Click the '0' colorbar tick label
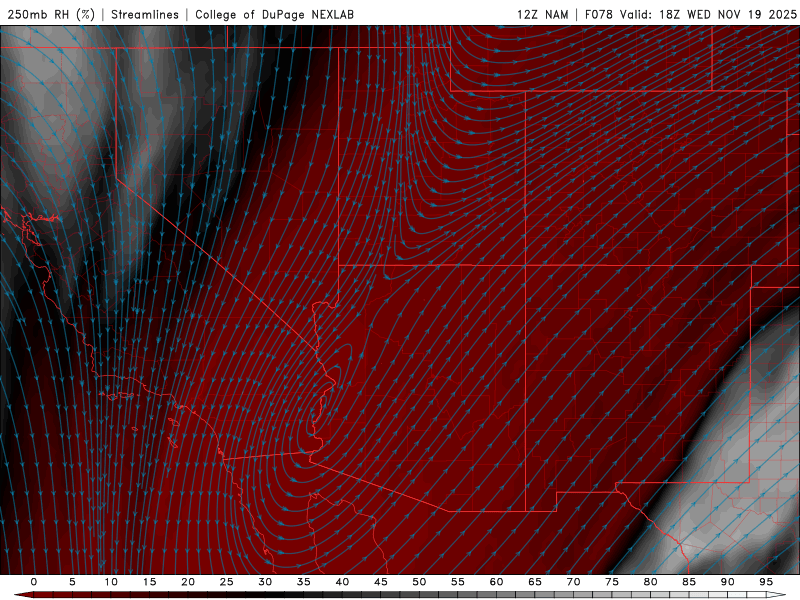 tap(34, 582)
